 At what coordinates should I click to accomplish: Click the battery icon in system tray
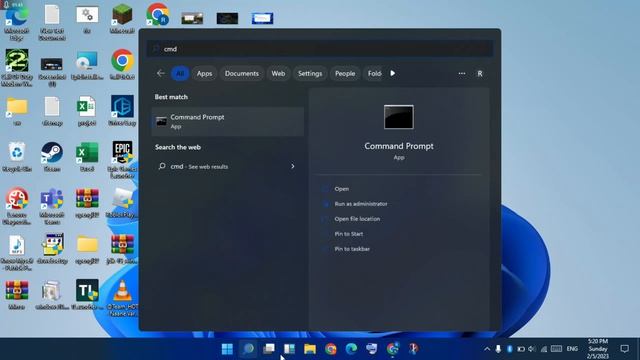[521, 349]
